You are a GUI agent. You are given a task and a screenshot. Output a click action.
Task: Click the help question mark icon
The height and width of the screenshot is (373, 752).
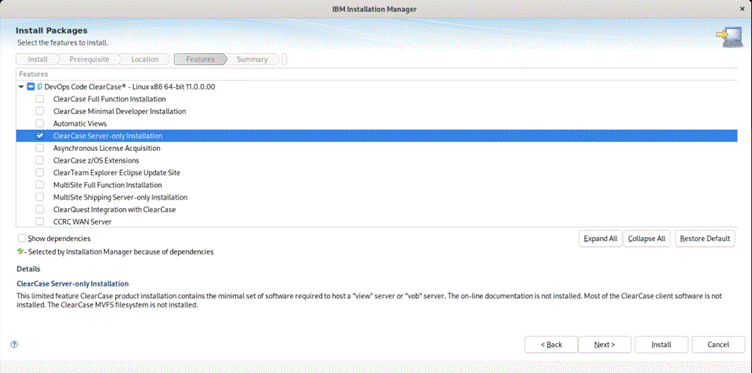click(14, 344)
